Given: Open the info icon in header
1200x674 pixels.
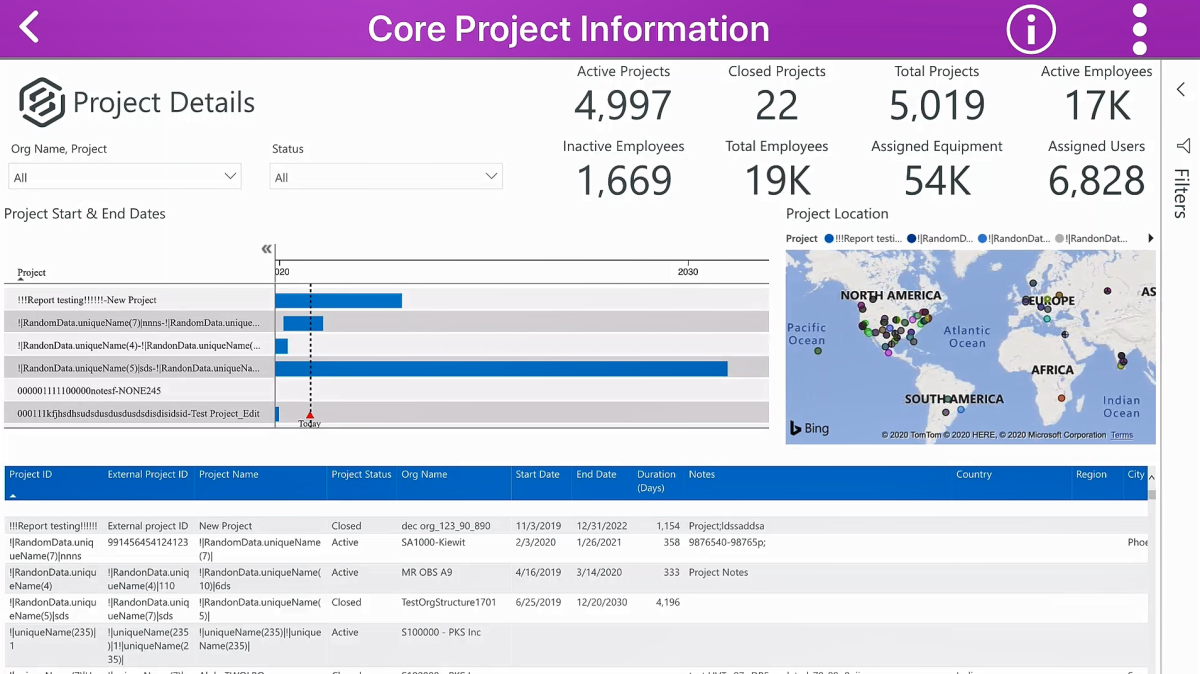Looking at the screenshot, I should point(1030,28).
